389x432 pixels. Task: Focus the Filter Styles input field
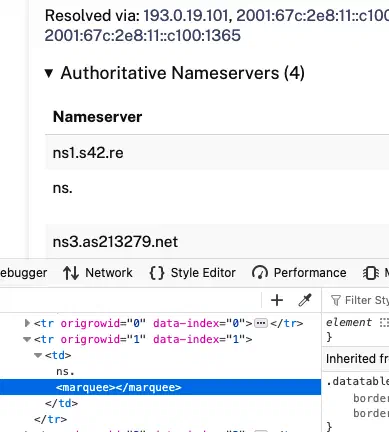click(367, 300)
